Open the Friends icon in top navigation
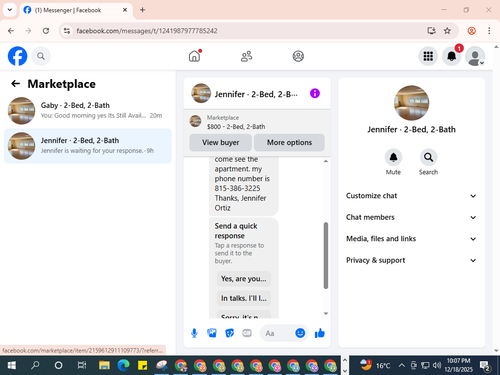500x375 pixels. point(246,56)
